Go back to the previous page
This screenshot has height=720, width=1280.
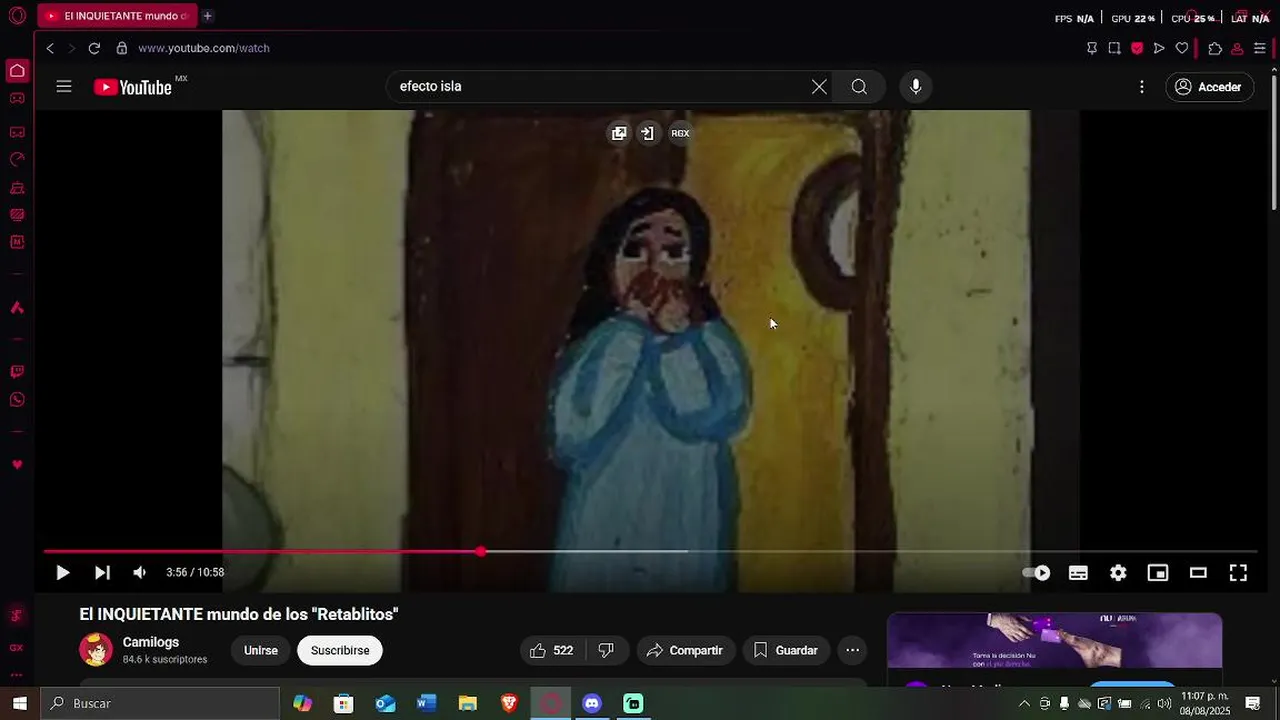point(50,48)
